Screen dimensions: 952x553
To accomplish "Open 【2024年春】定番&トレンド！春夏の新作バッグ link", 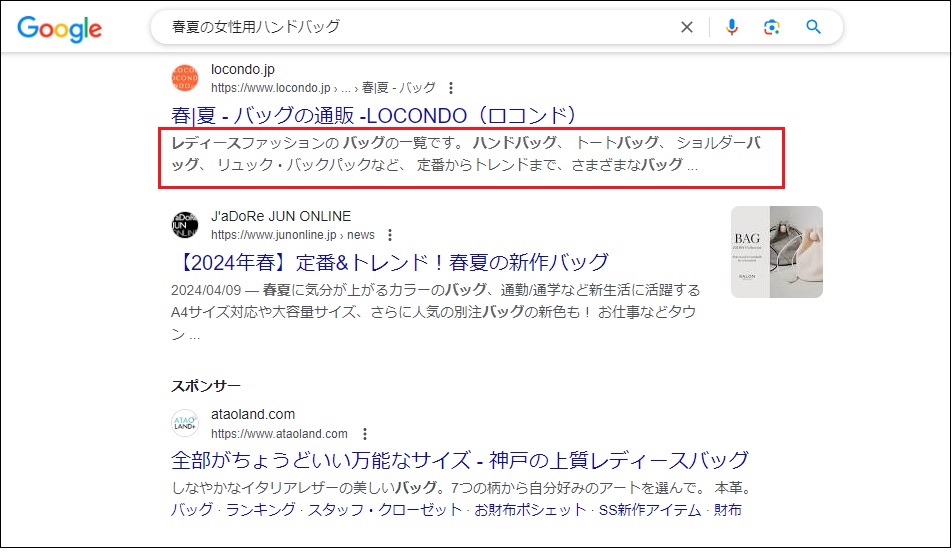I will pos(390,262).
